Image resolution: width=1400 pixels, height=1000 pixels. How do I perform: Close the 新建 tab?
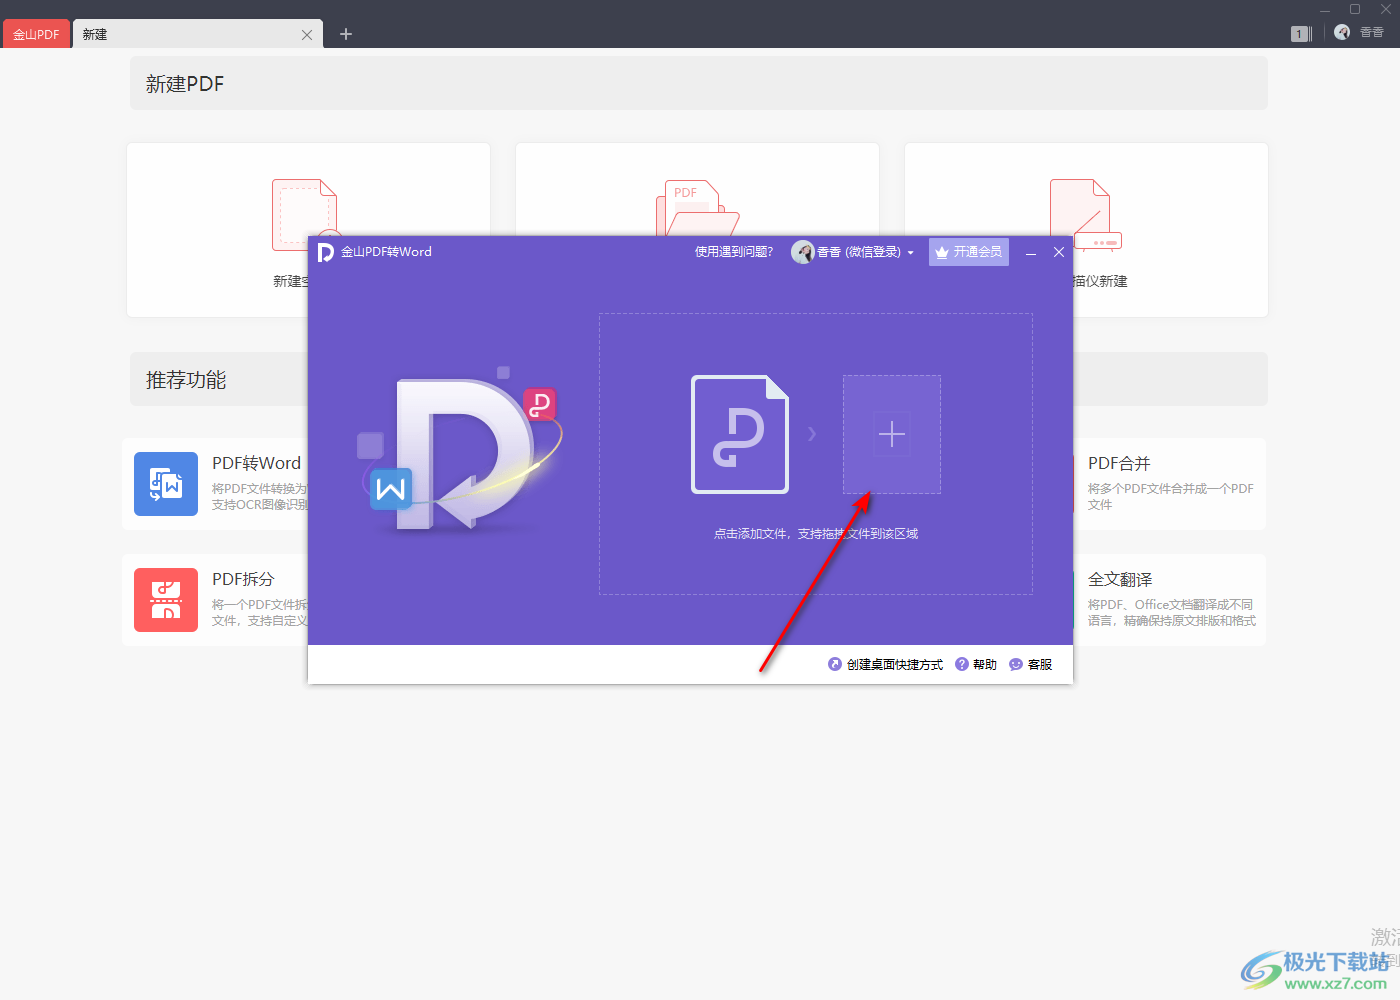click(x=307, y=35)
